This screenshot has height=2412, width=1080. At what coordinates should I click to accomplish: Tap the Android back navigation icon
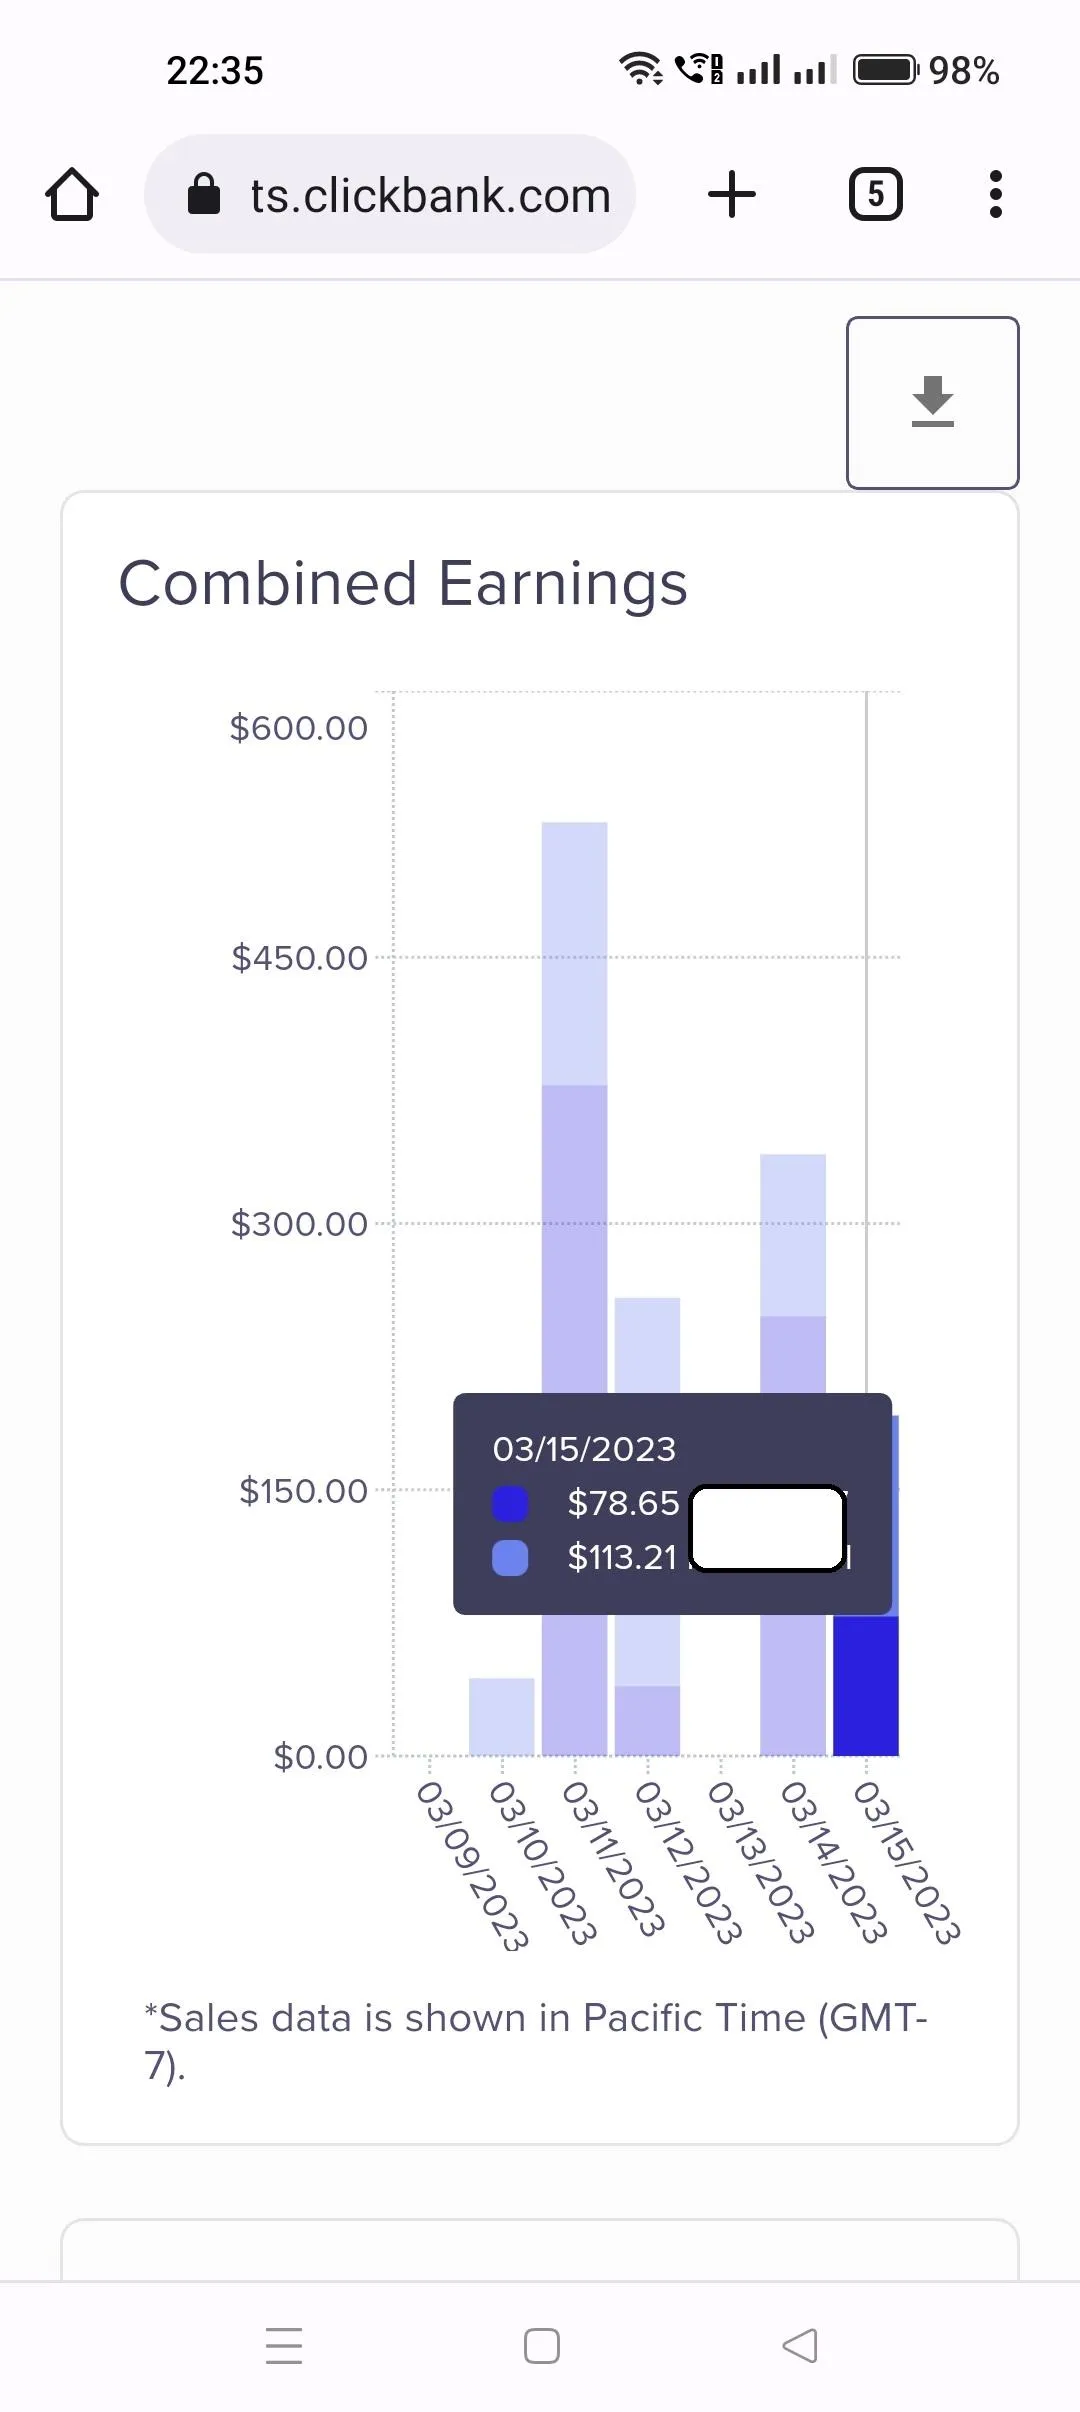800,2345
